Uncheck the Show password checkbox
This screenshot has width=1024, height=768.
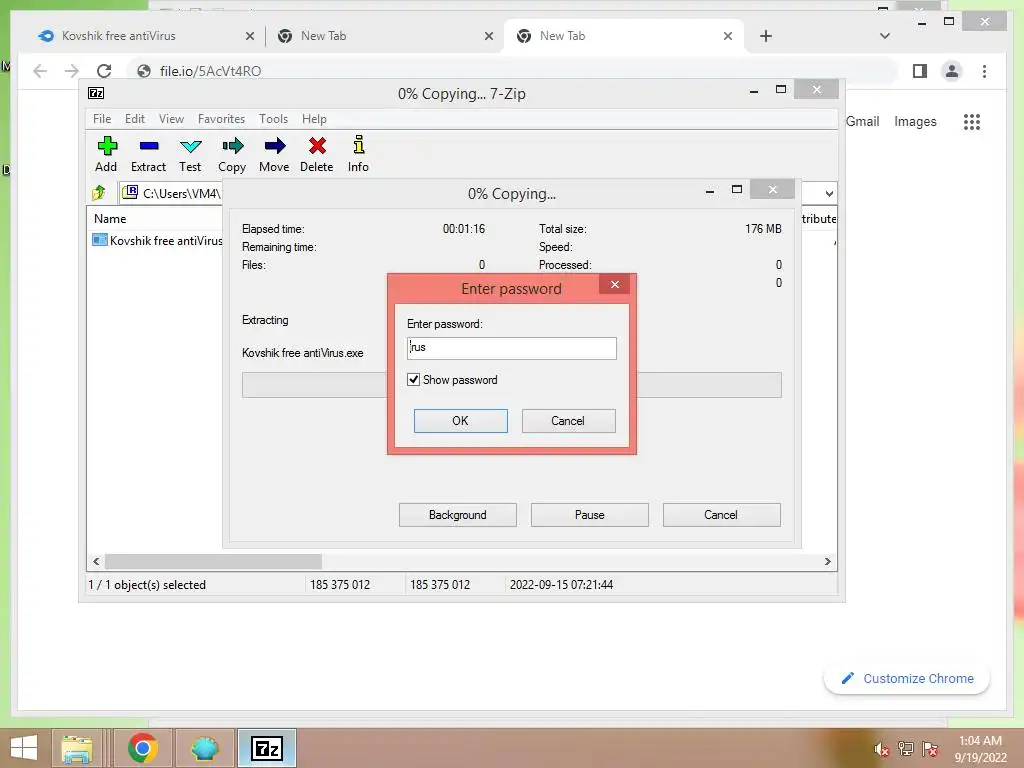(413, 379)
